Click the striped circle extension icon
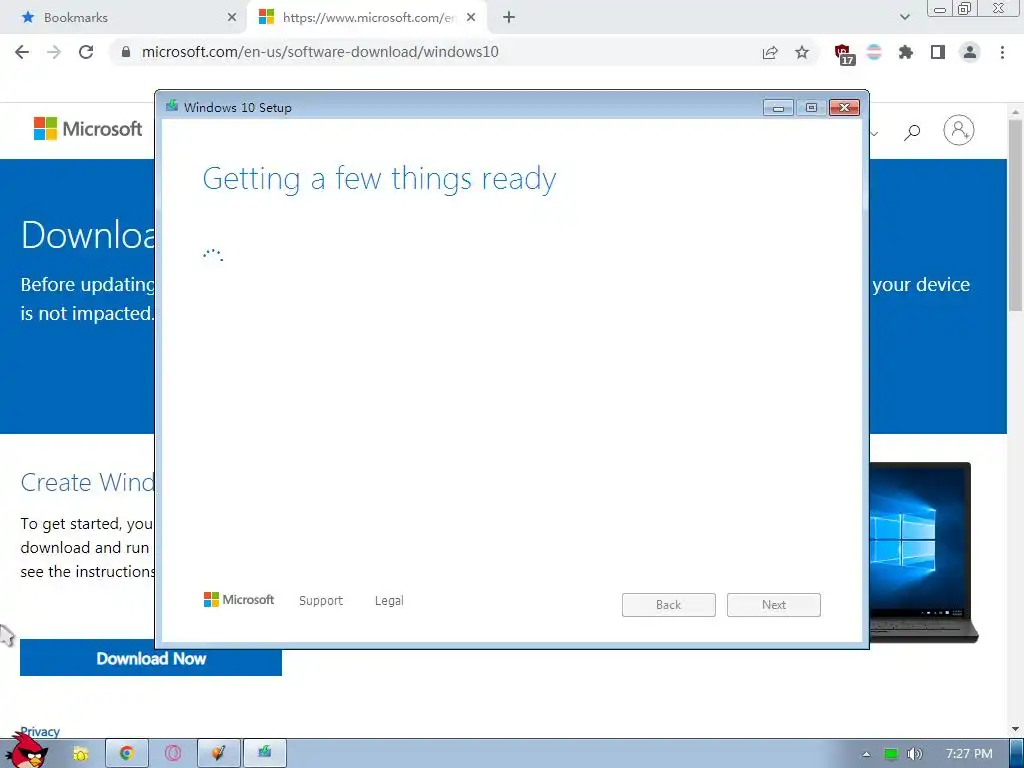Viewport: 1024px width, 768px height. [x=874, y=52]
